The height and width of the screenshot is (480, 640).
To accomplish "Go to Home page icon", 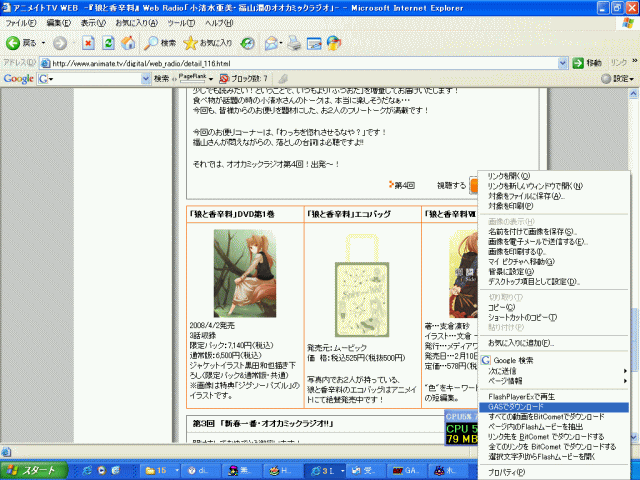I will pos(128,43).
